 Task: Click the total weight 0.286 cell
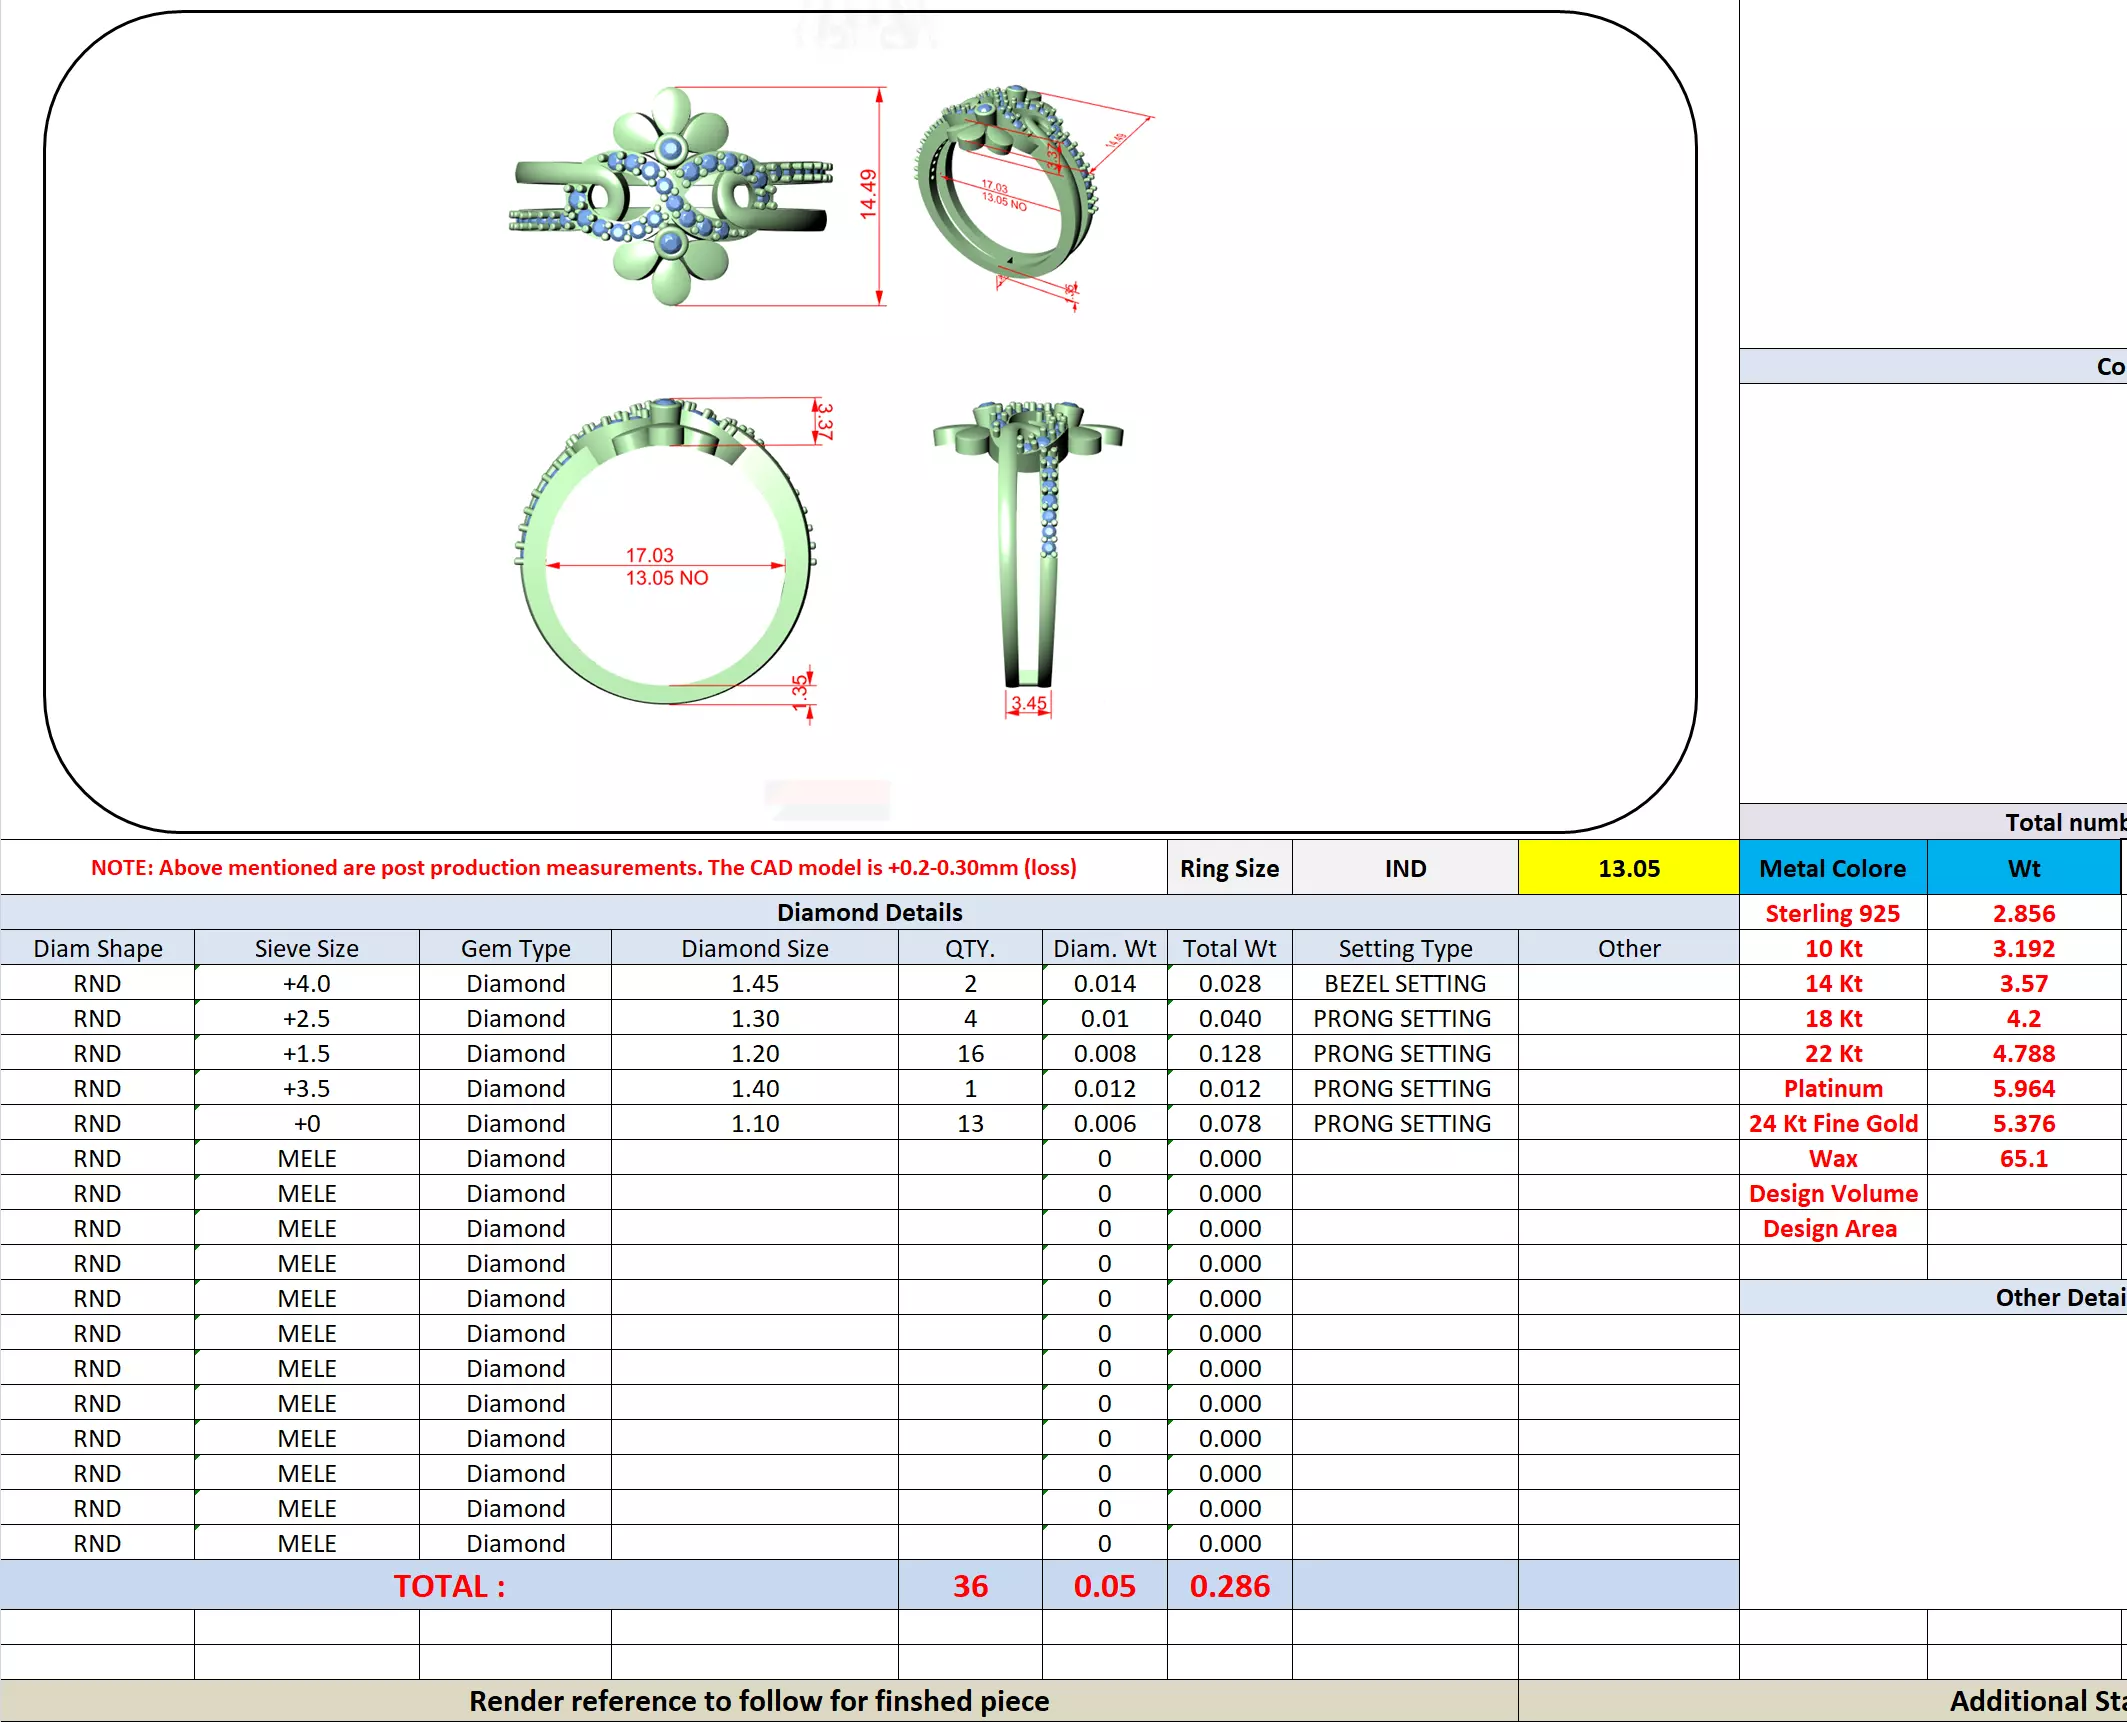[1229, 1586]
